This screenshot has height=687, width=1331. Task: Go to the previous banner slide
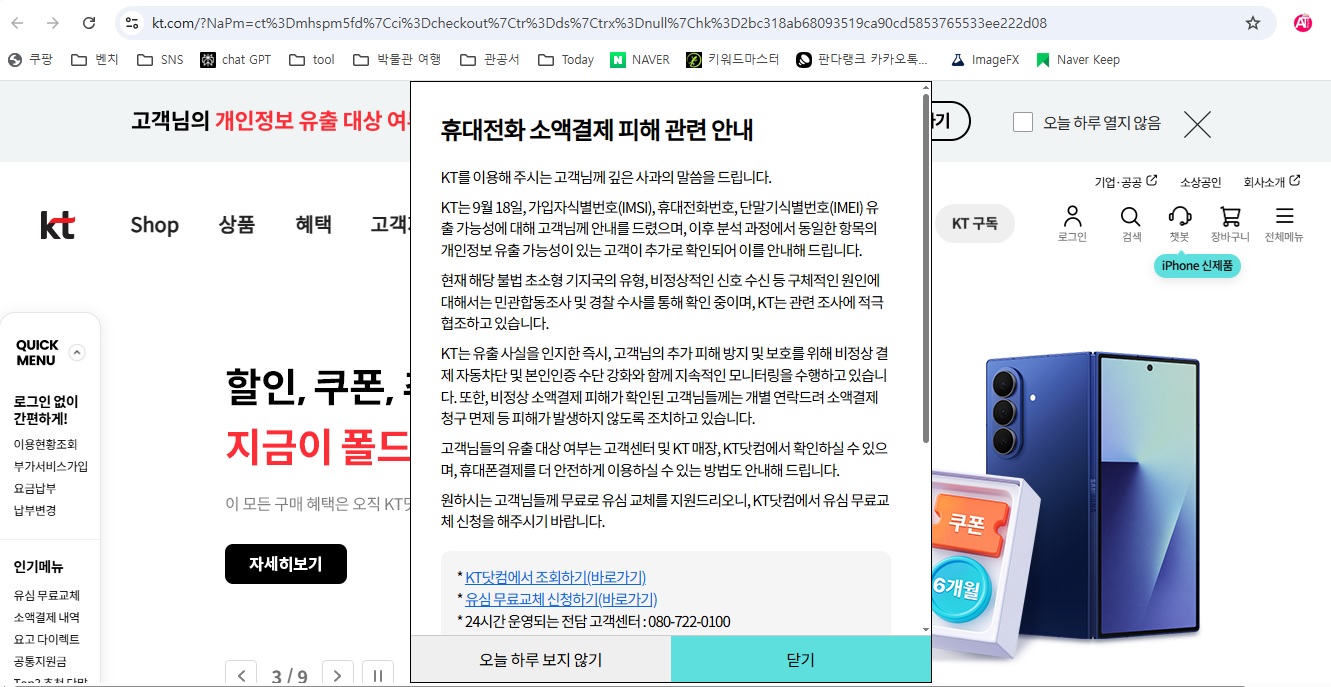click(x=241, y=676)
